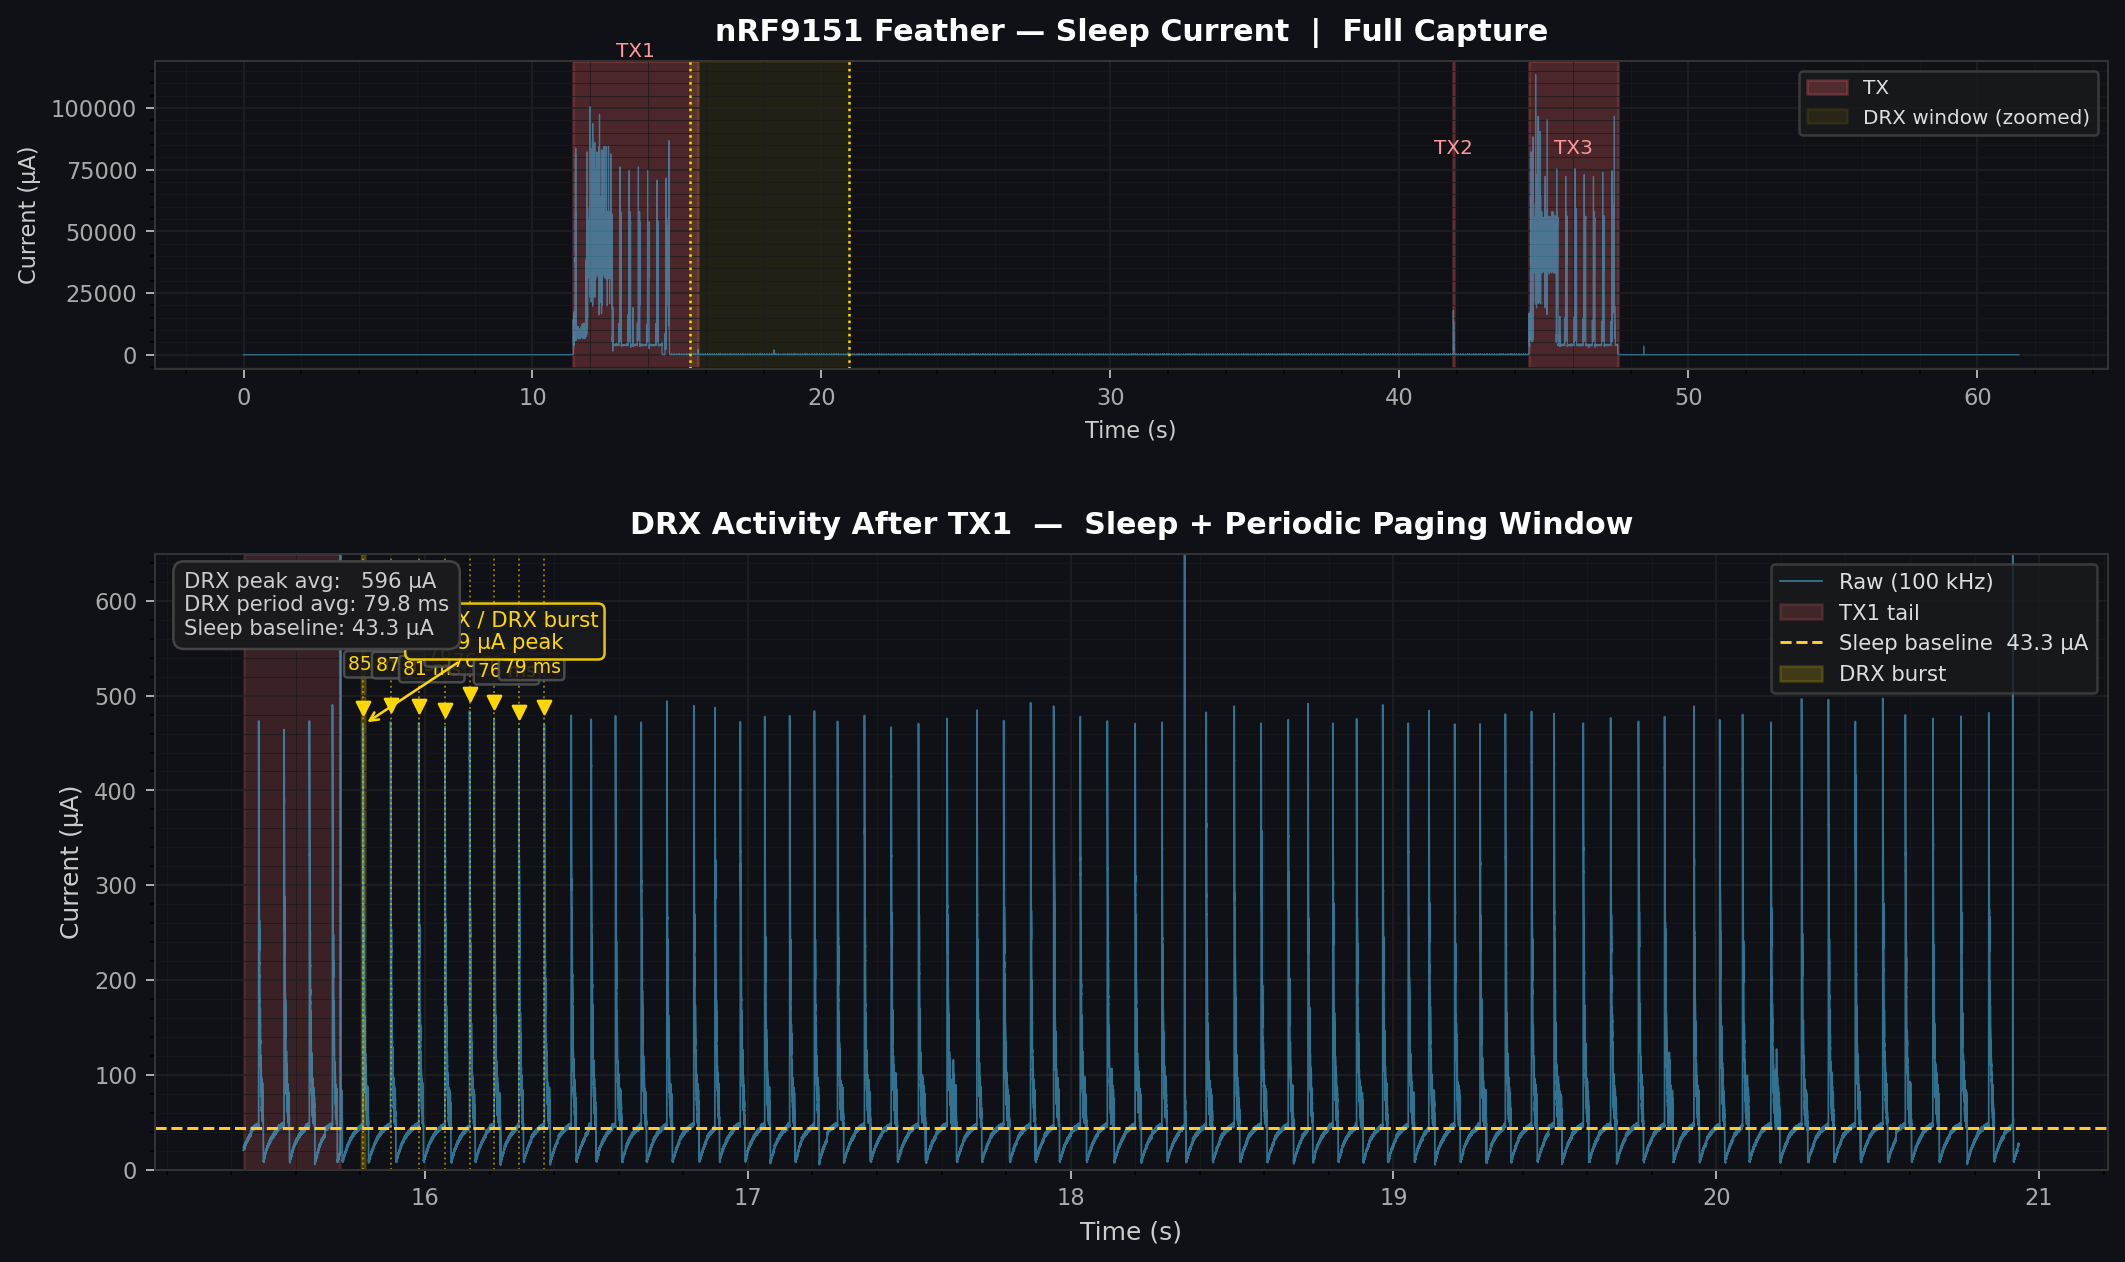The image size is (2125, 1262).
Task: Click the 75000 y-axis tick label
Action: [101, 171]
